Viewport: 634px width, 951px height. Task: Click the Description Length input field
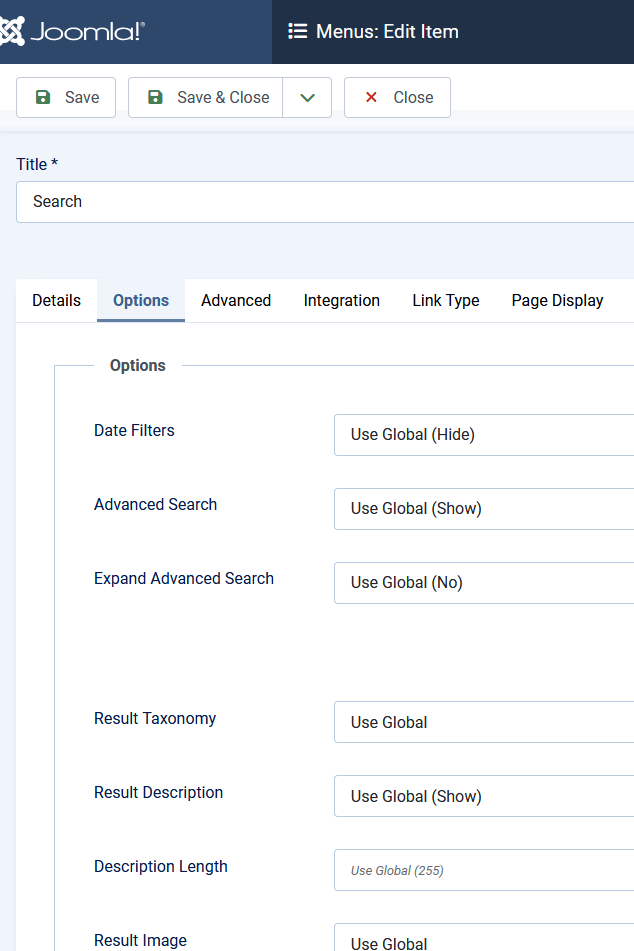(484, 871)
